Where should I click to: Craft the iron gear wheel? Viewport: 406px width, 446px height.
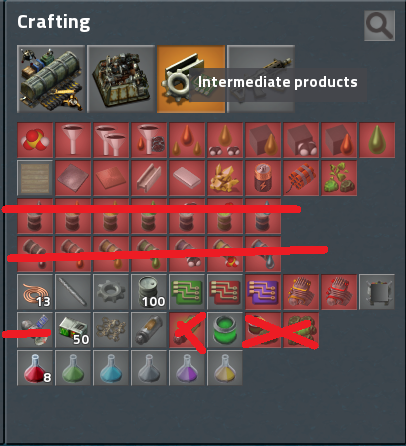point(111,292)
